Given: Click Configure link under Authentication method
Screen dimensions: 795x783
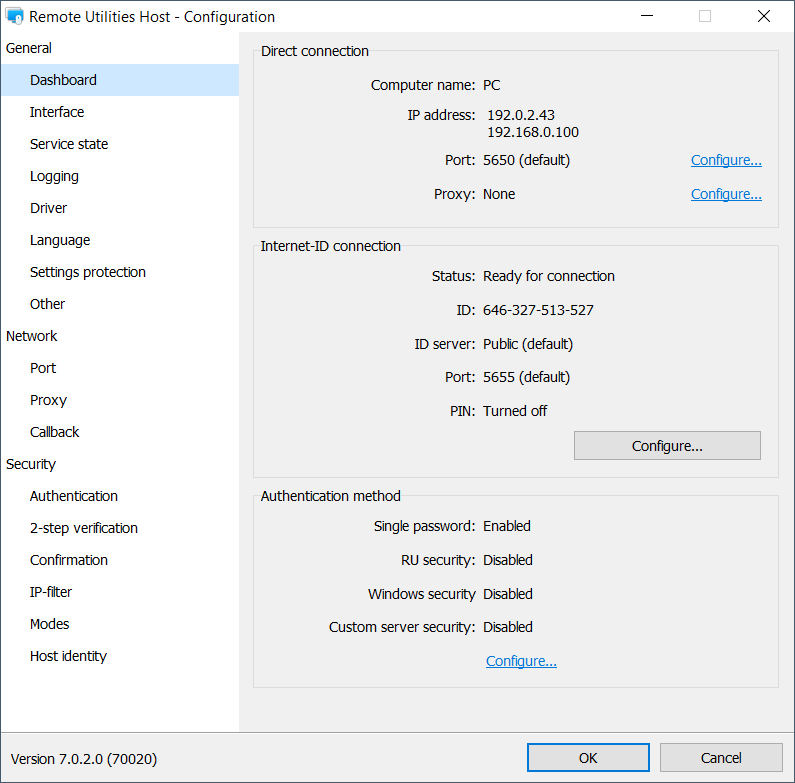Looking at the screenshot, I should 521,661.
